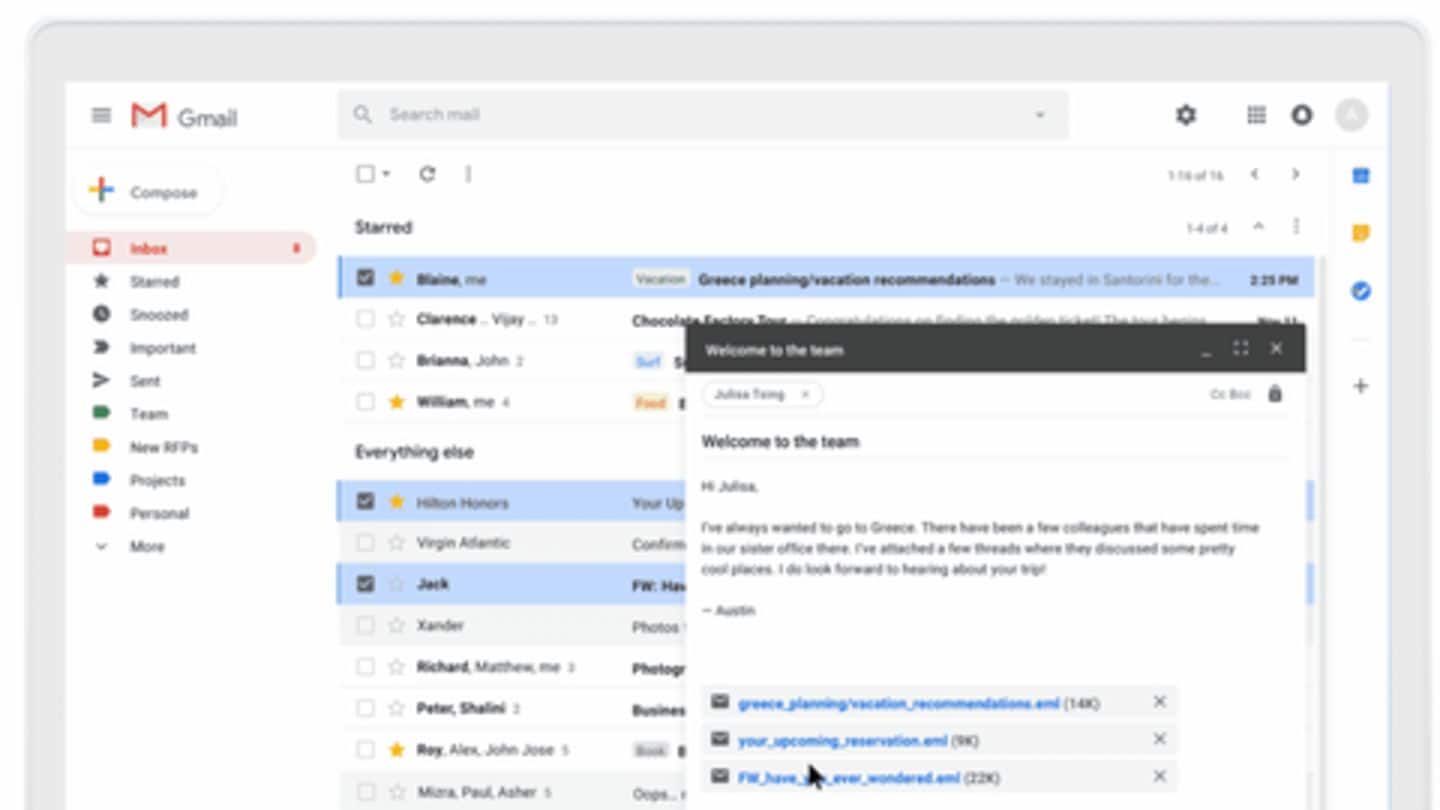
Task: Open your_upcoming_reservation.eml attachment
Action: coord(842,740)
